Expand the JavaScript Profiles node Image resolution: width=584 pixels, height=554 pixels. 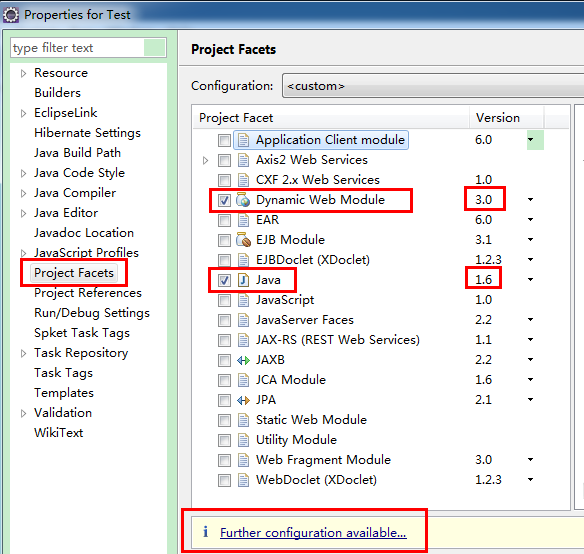coord(23,253)
